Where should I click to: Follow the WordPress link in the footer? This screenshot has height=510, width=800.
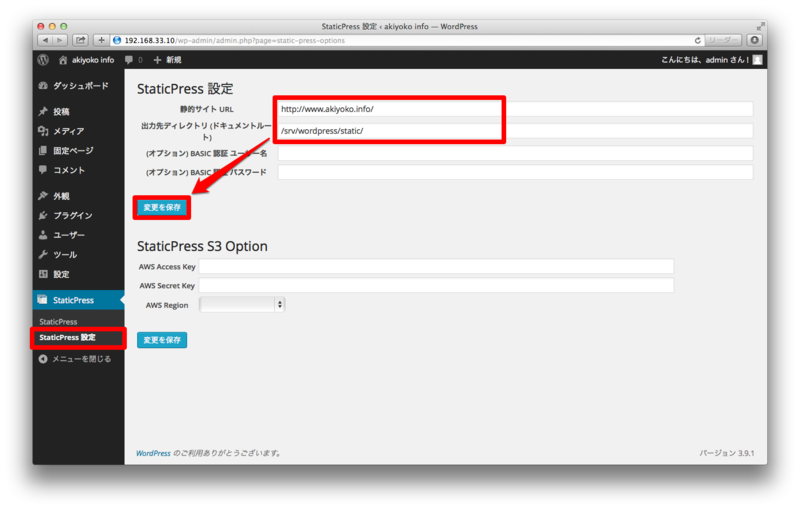[x=153, y=453]
